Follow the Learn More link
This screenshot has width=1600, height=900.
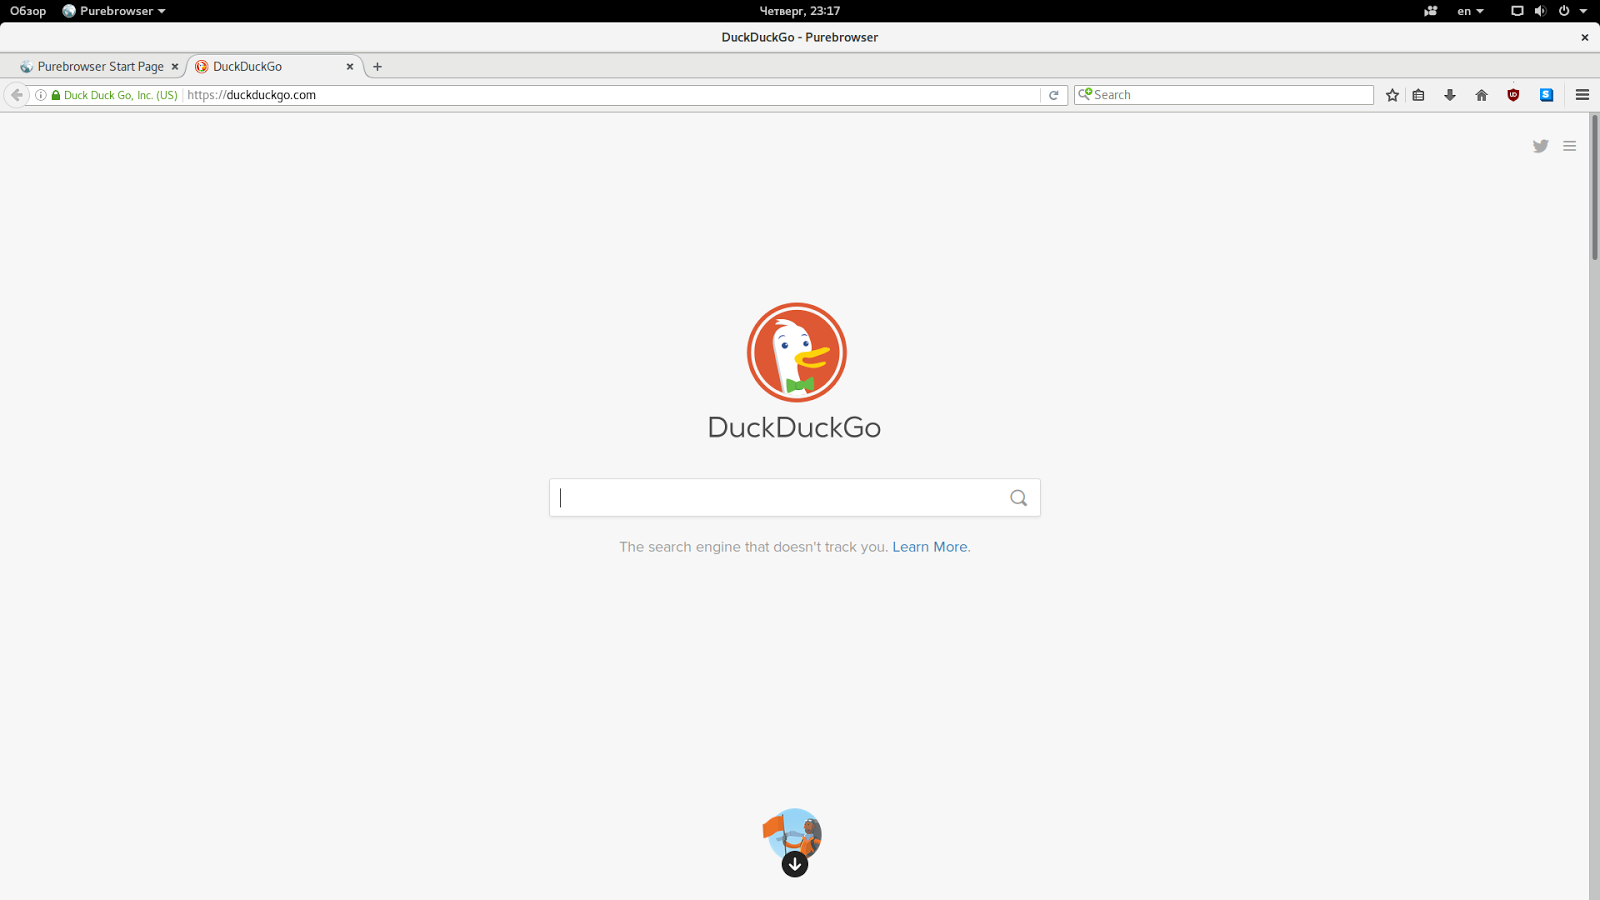[930, 547]
